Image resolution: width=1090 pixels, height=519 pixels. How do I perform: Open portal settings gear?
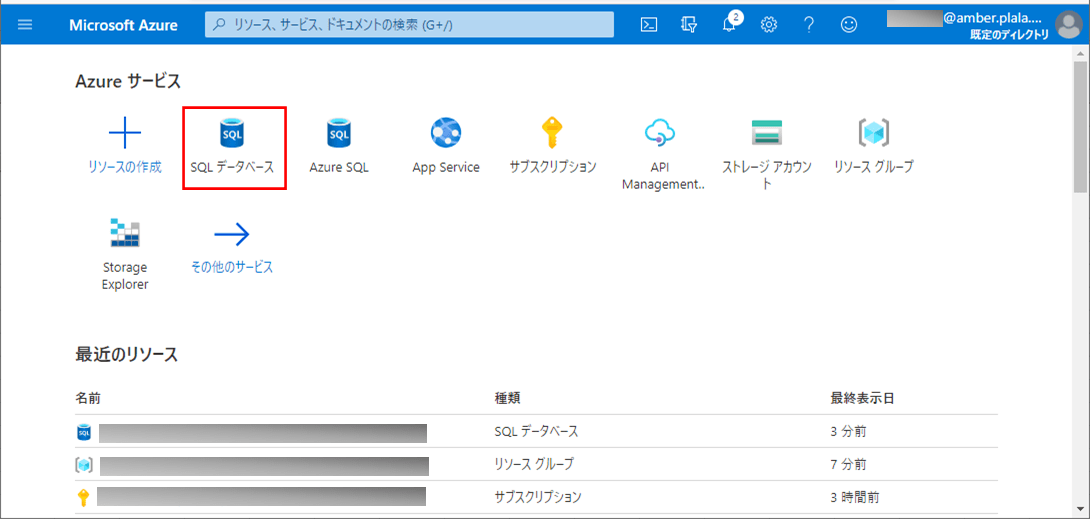pyautogui.click(x=768, y=25)
